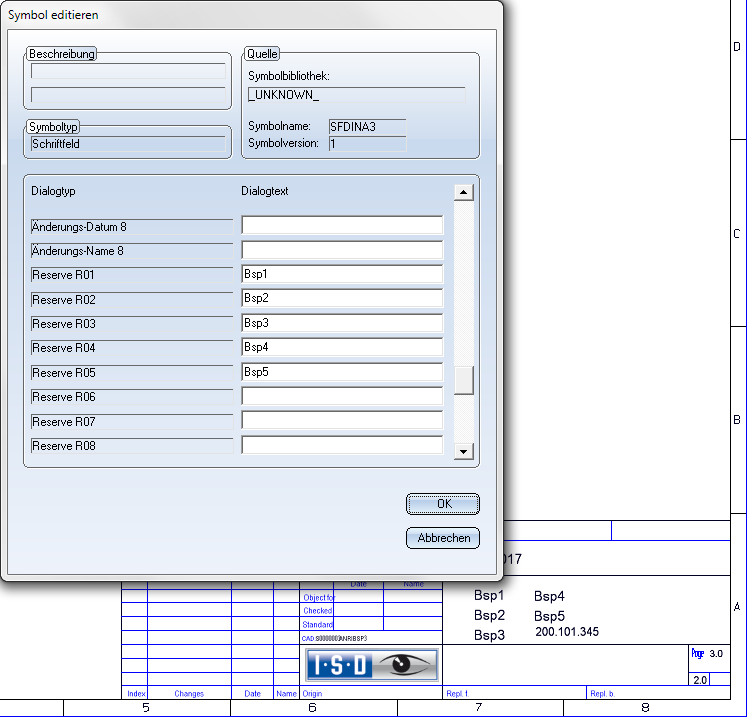Click the 200.101.345 text in drawing
This screenshot has width=755, height=724.
[567, 632]
